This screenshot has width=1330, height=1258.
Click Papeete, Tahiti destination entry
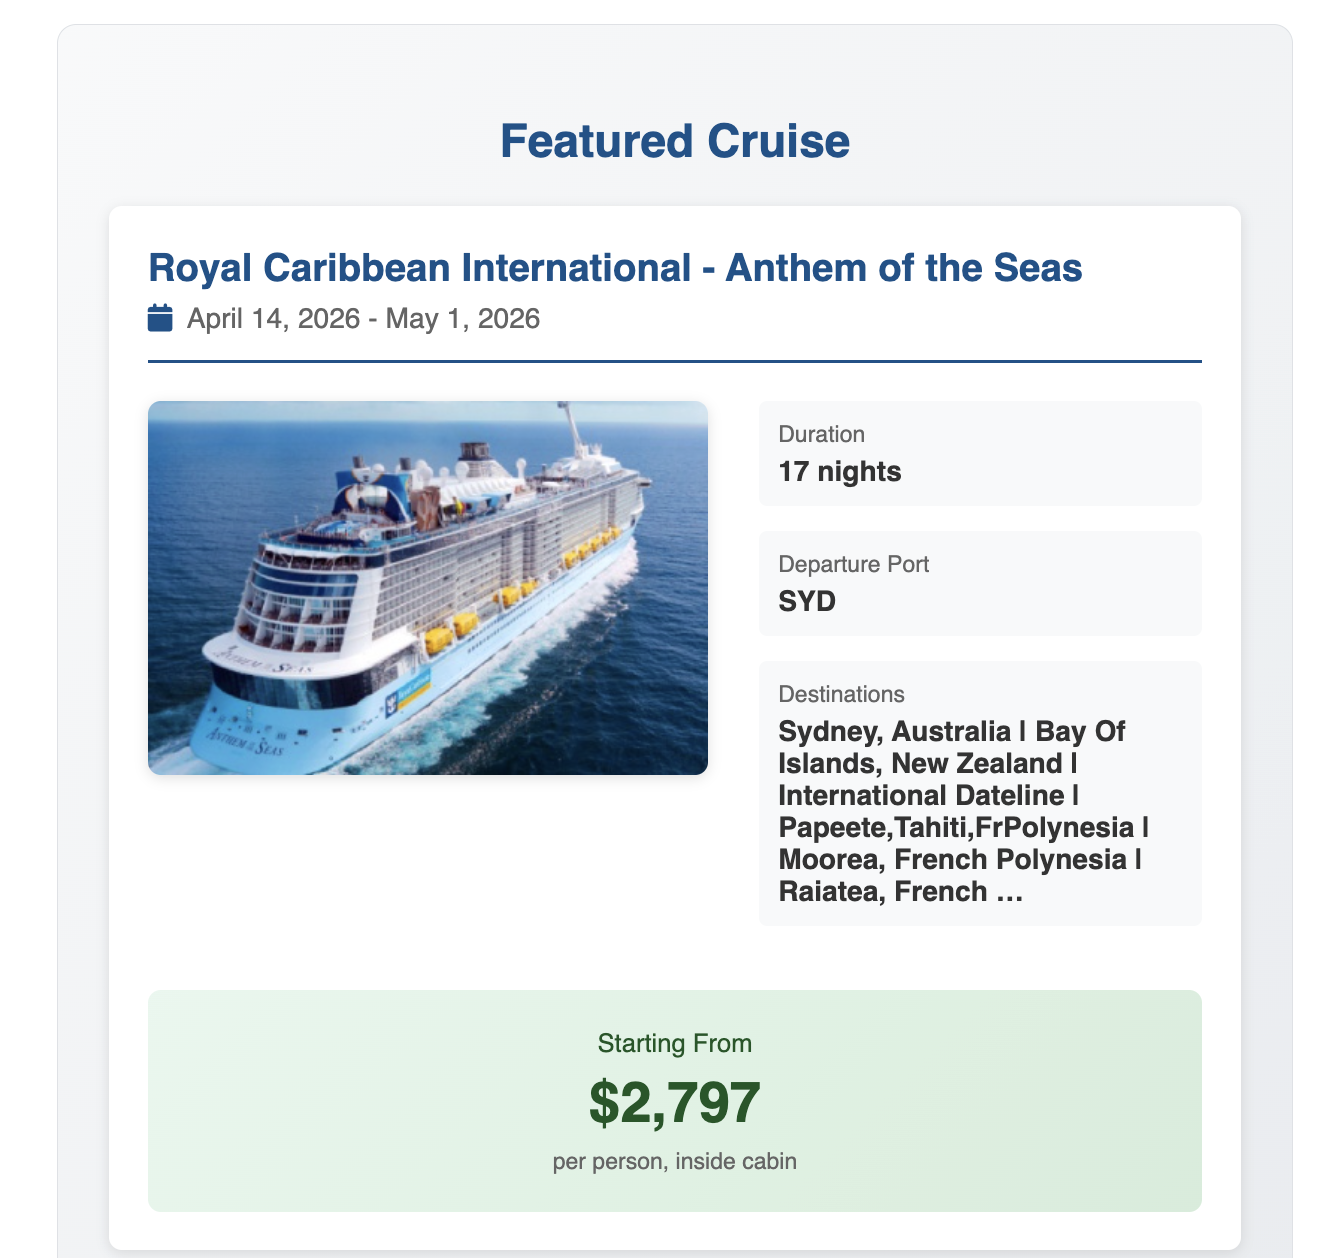pyautogui.click(x=955, y=828)
